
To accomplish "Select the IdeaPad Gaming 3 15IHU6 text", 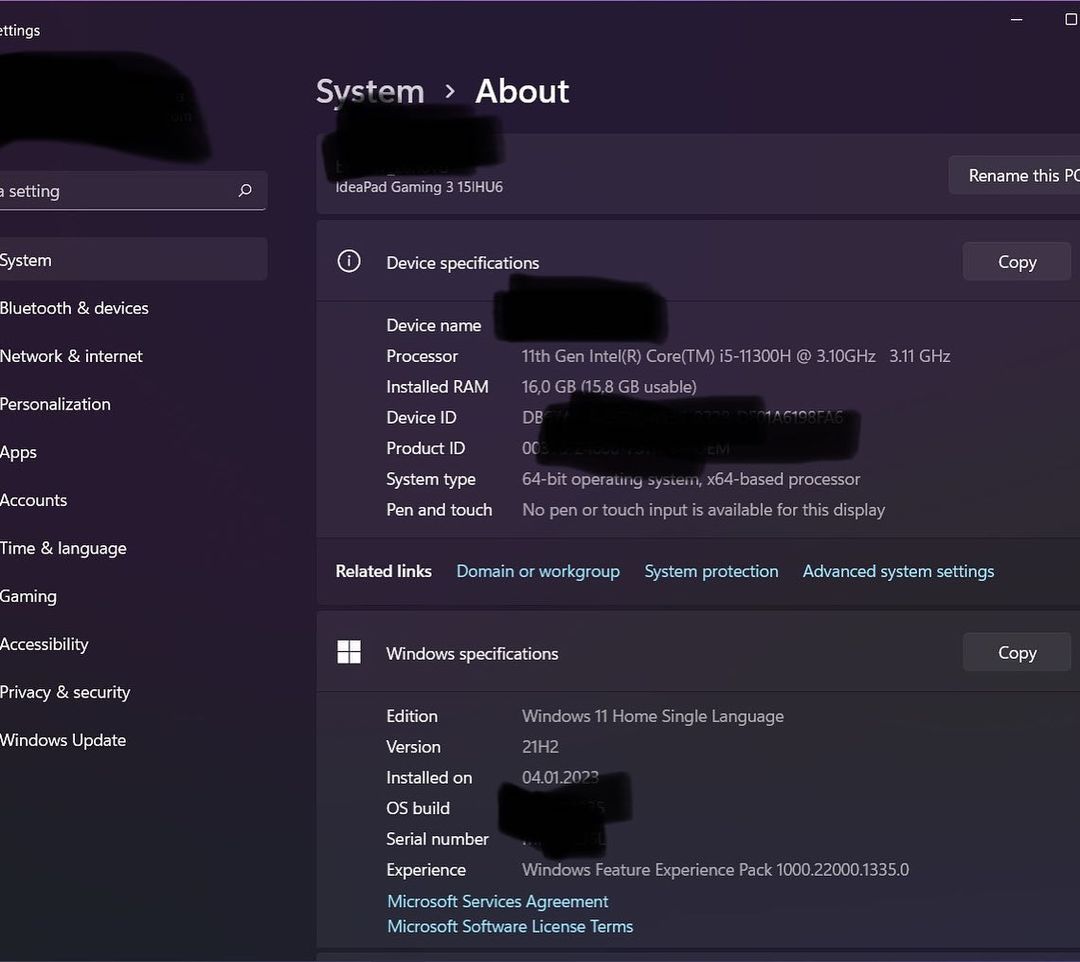I will [419, 187].
